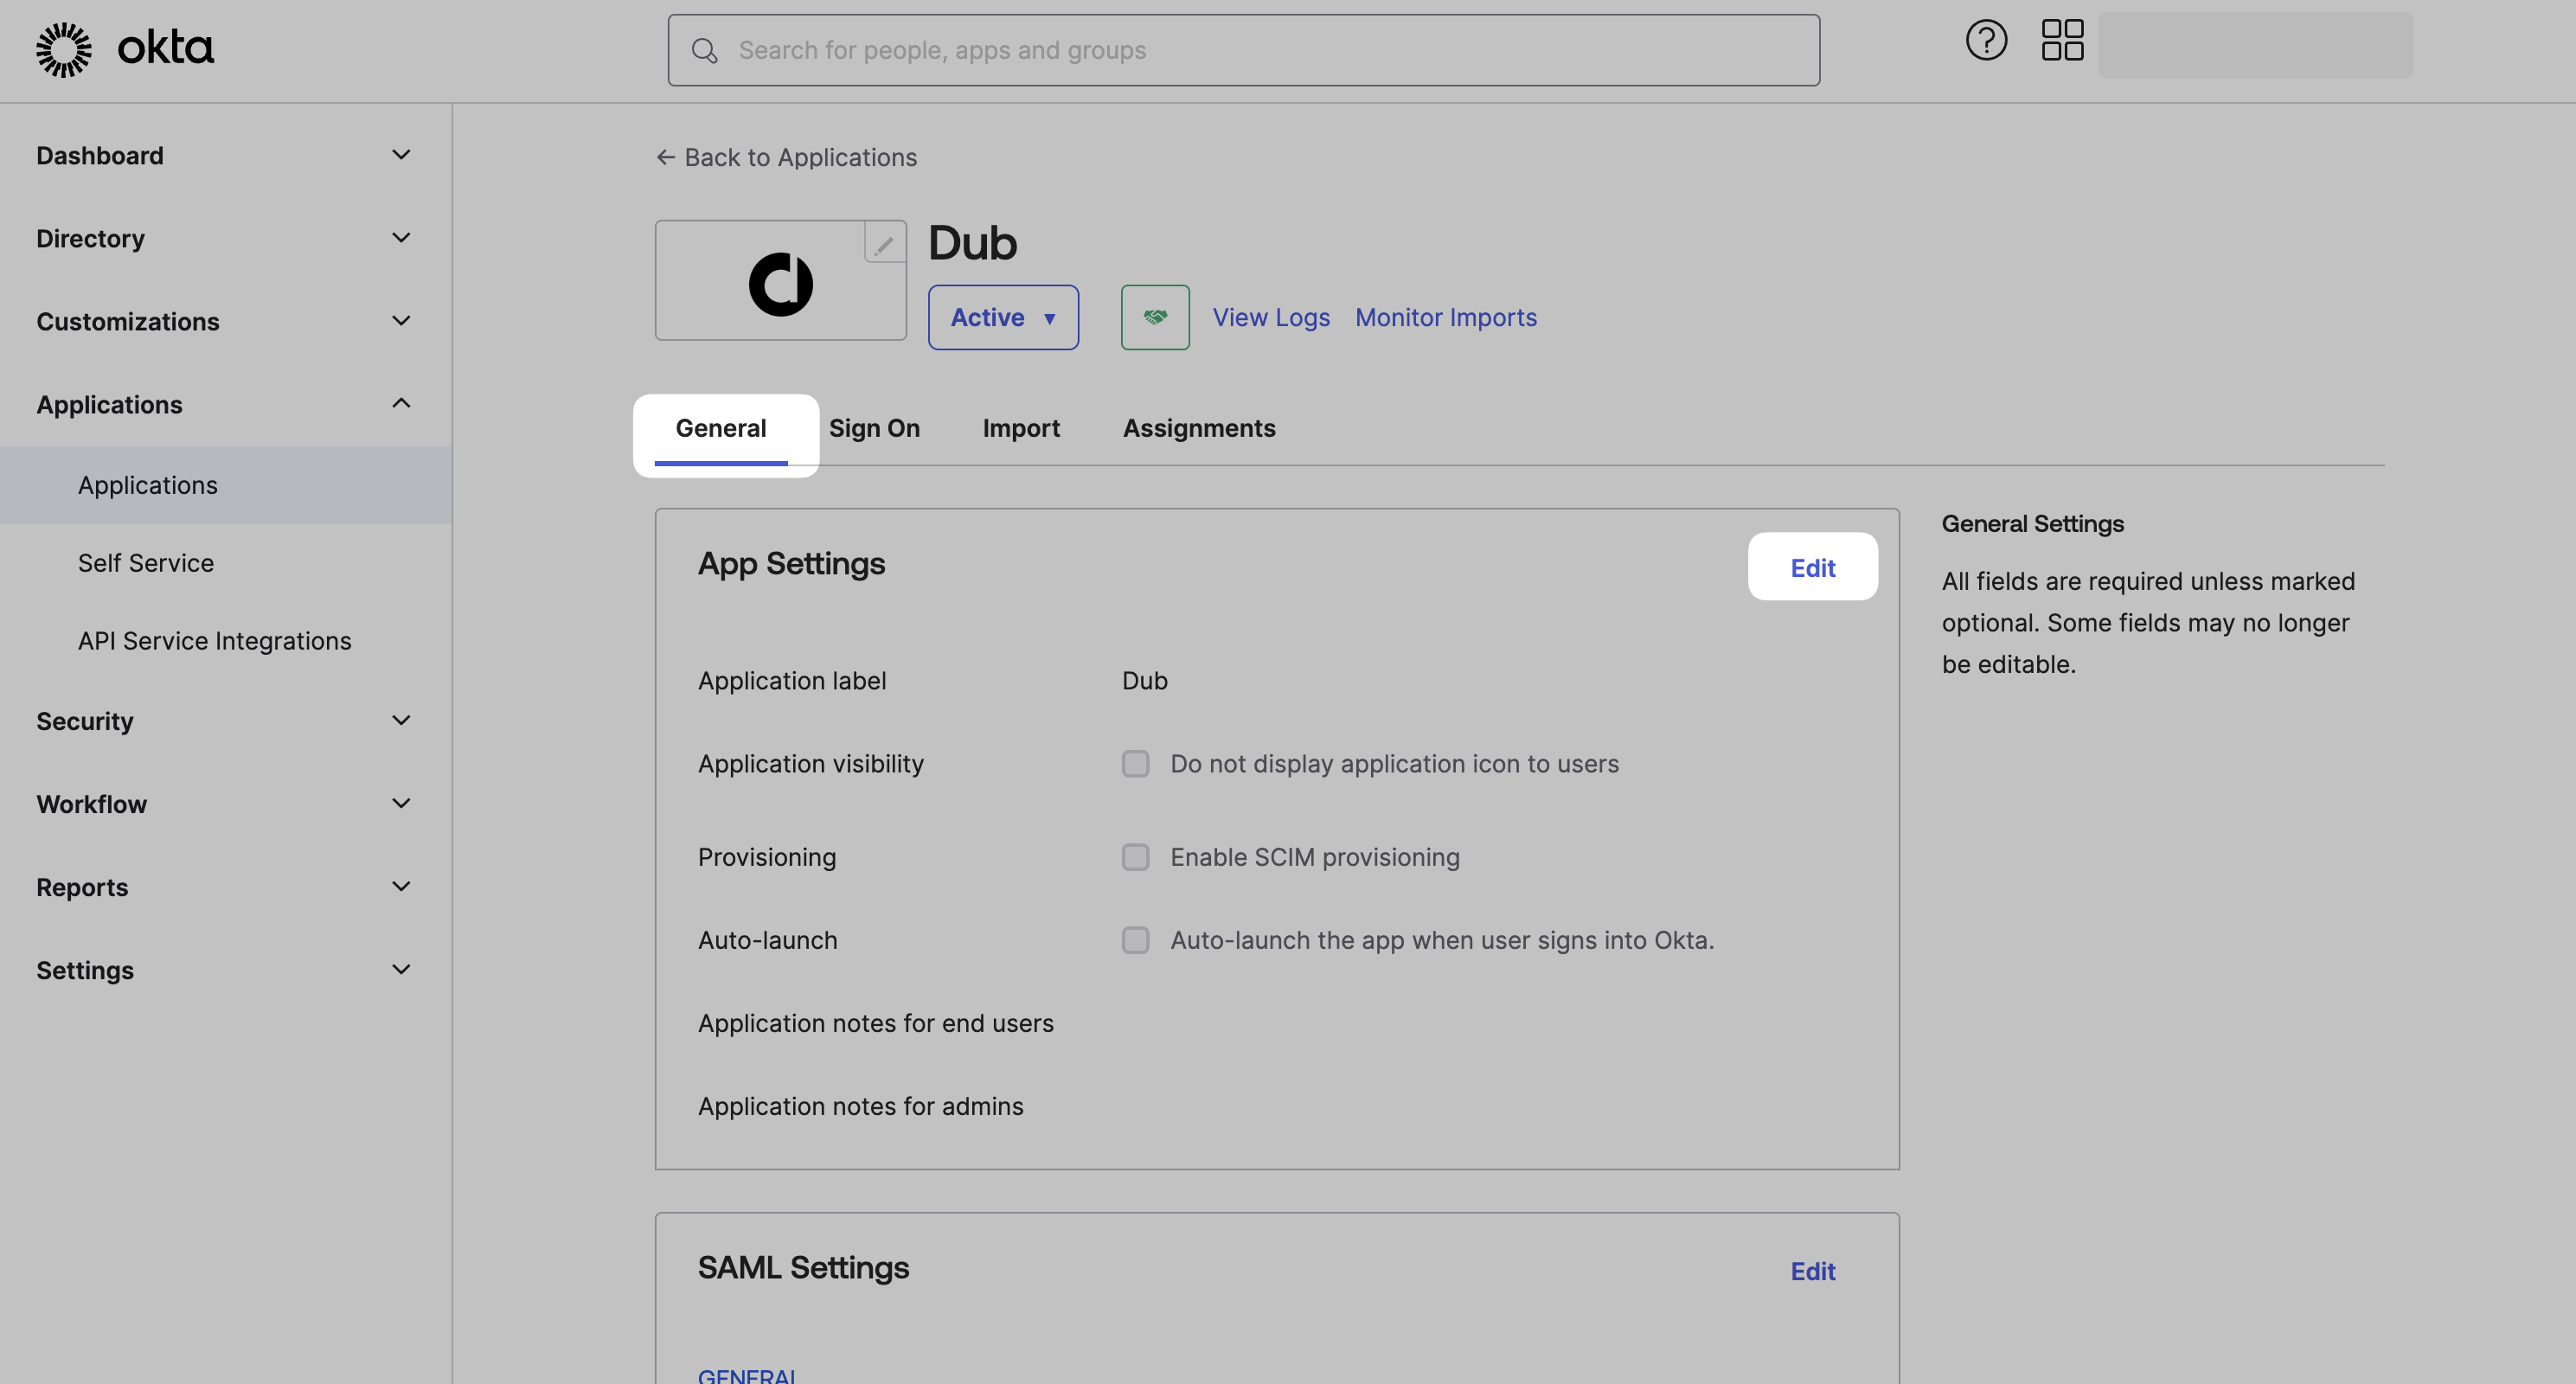Enable SCIM provisioning checkbox
Image resolution: width=2576 pixels, height=1384 pixels.
tap(1135, 857)
